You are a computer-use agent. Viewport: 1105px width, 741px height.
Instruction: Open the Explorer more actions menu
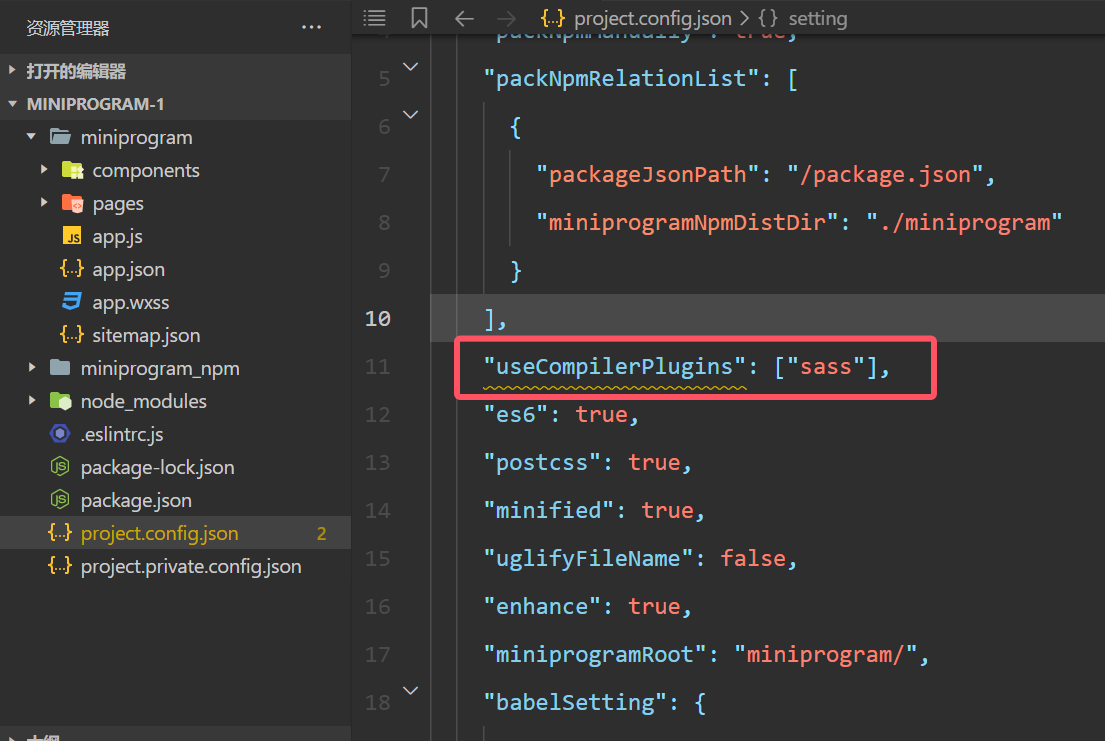point(311,27)
